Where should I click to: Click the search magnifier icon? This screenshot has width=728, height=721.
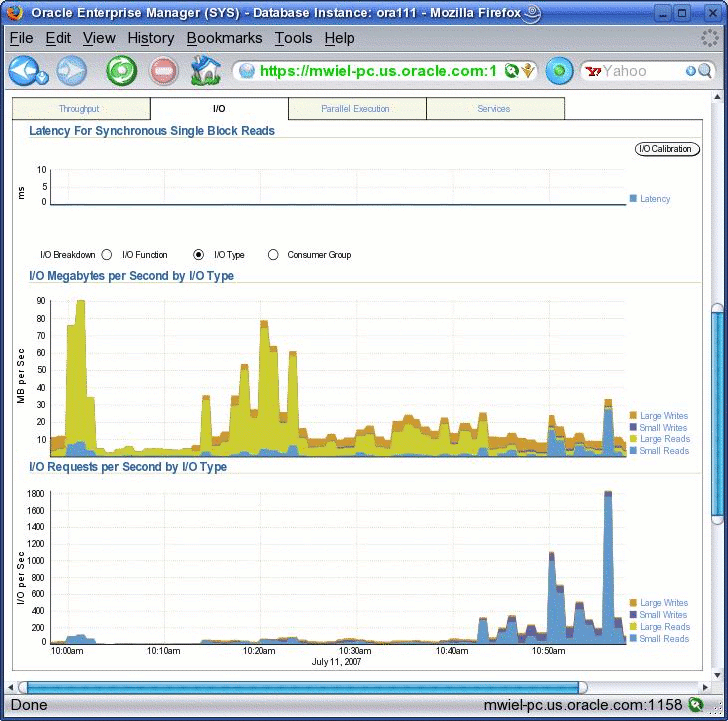point(705,71)
